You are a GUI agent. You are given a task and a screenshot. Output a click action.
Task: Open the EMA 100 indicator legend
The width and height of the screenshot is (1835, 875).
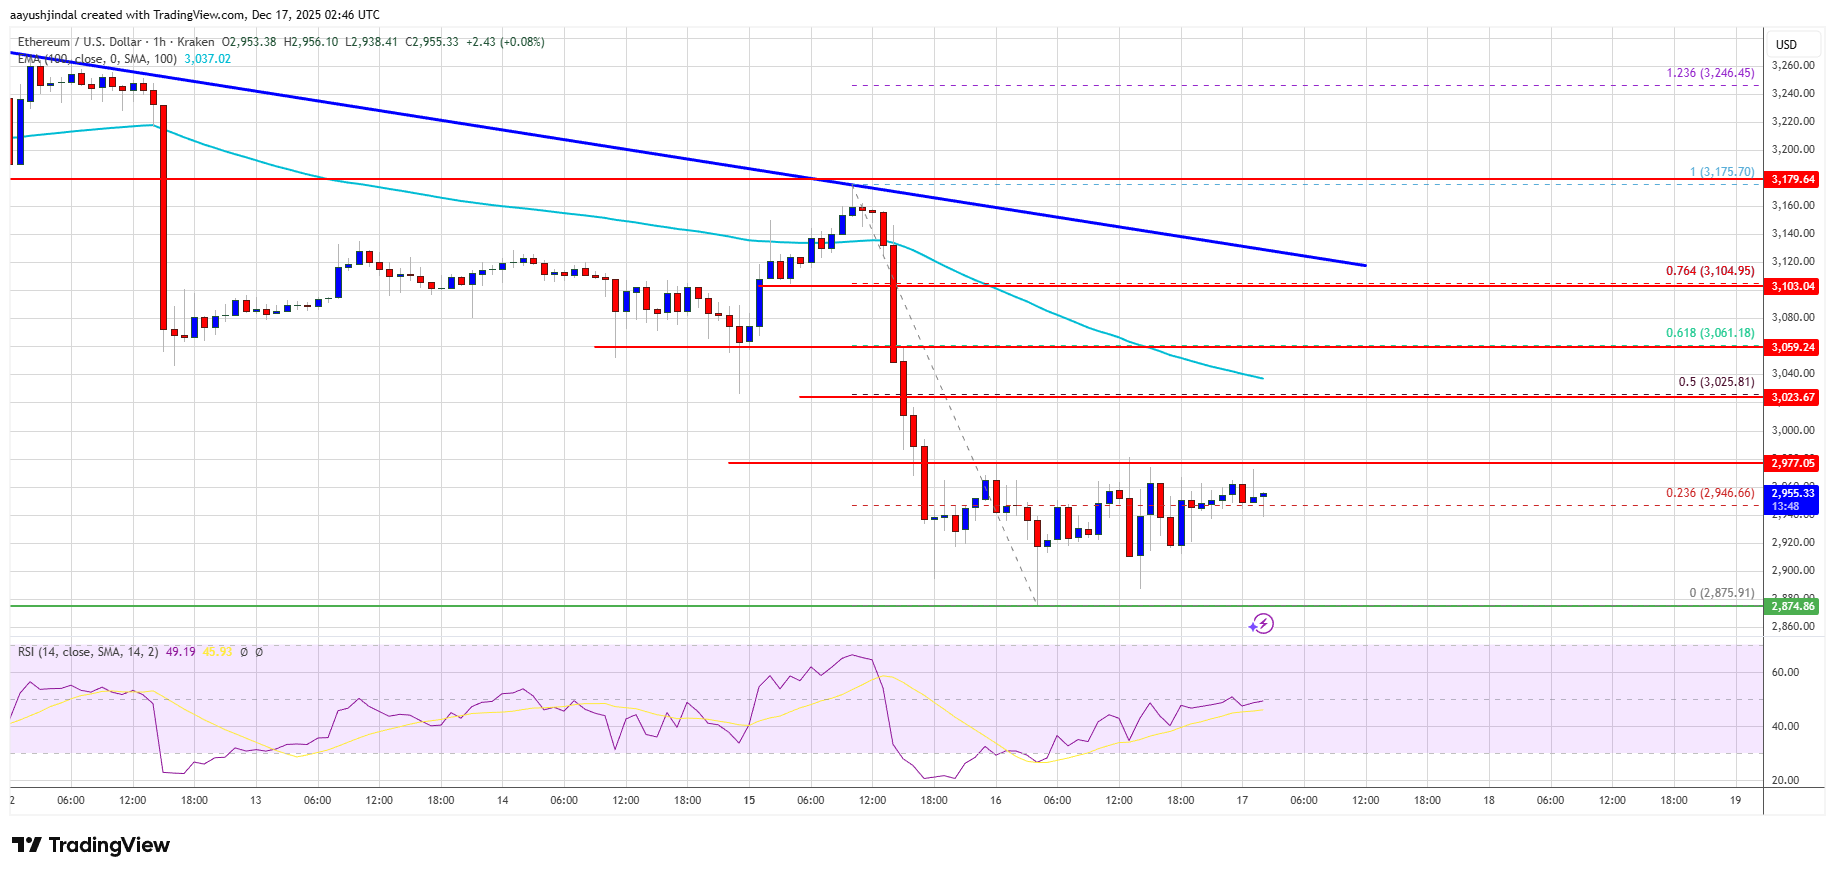point(97,59)
